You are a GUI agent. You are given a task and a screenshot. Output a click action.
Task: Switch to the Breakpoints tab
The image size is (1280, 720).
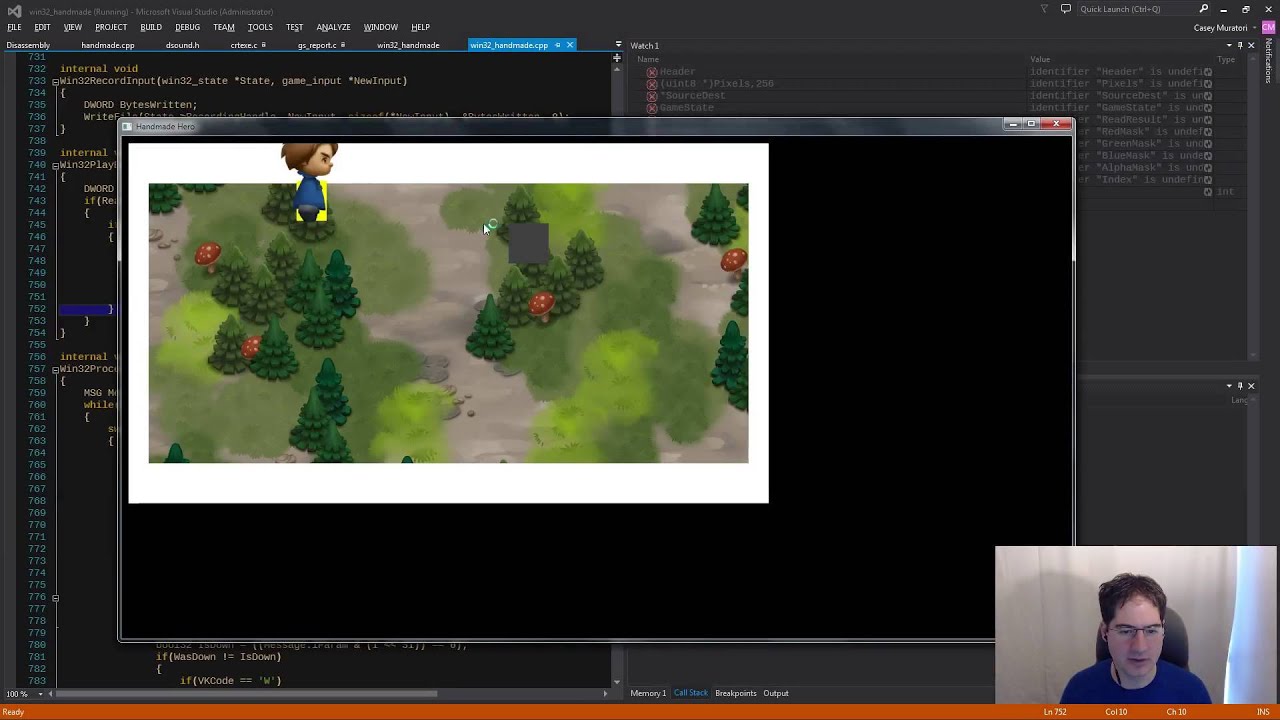point(736,693)
